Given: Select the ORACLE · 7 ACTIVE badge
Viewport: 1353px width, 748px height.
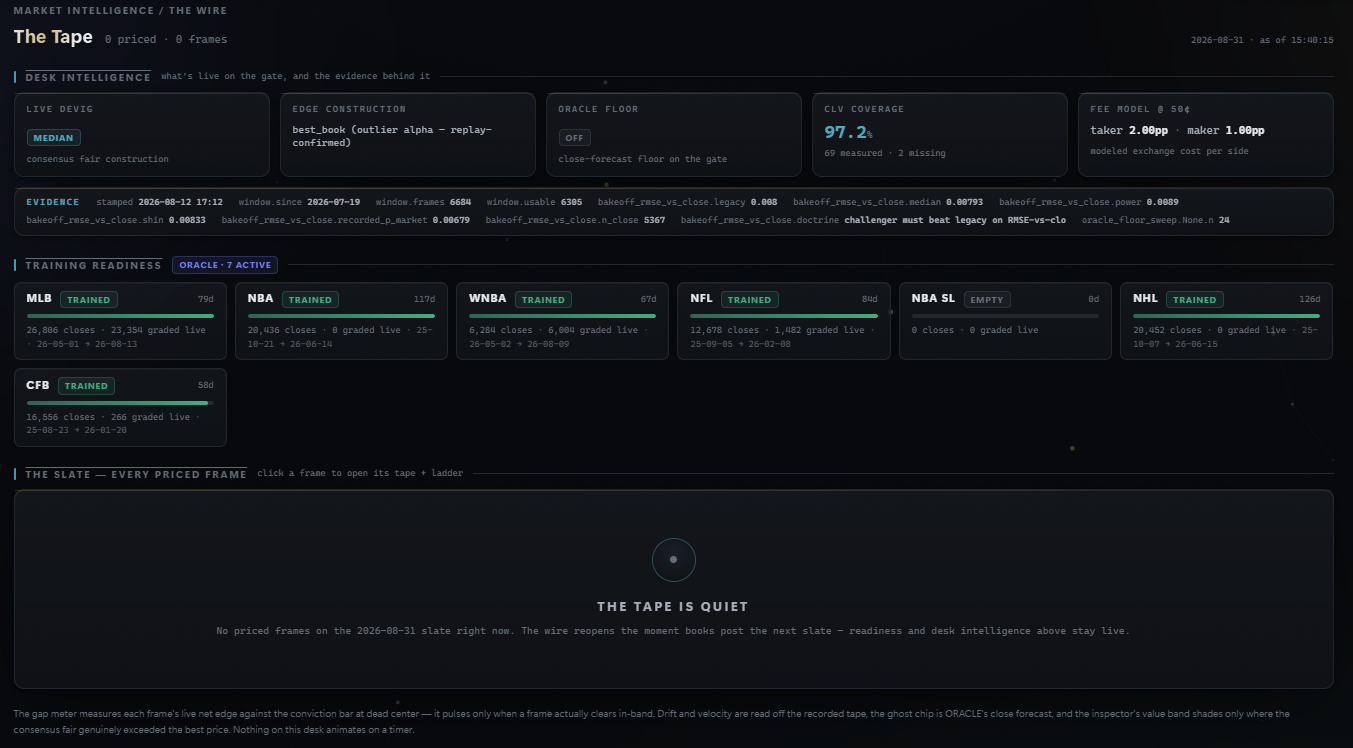Looking at the screenshot, I should [x=225, y=265].
